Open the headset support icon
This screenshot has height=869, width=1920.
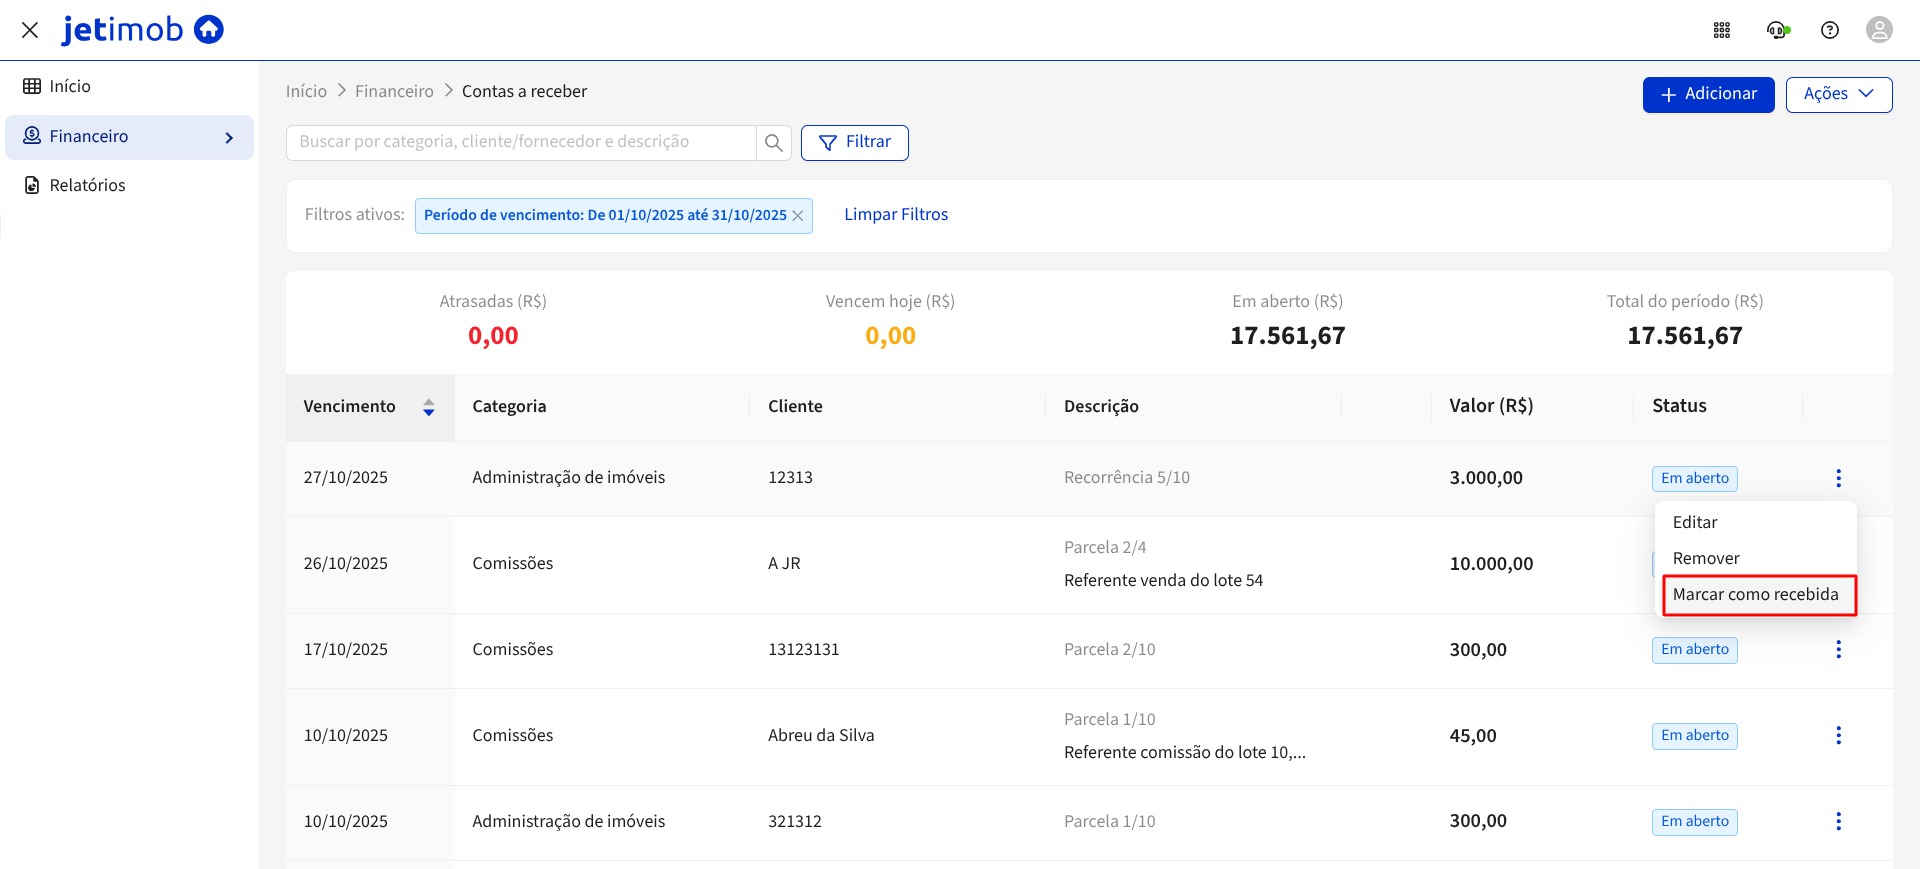(x=1777, y=30)
